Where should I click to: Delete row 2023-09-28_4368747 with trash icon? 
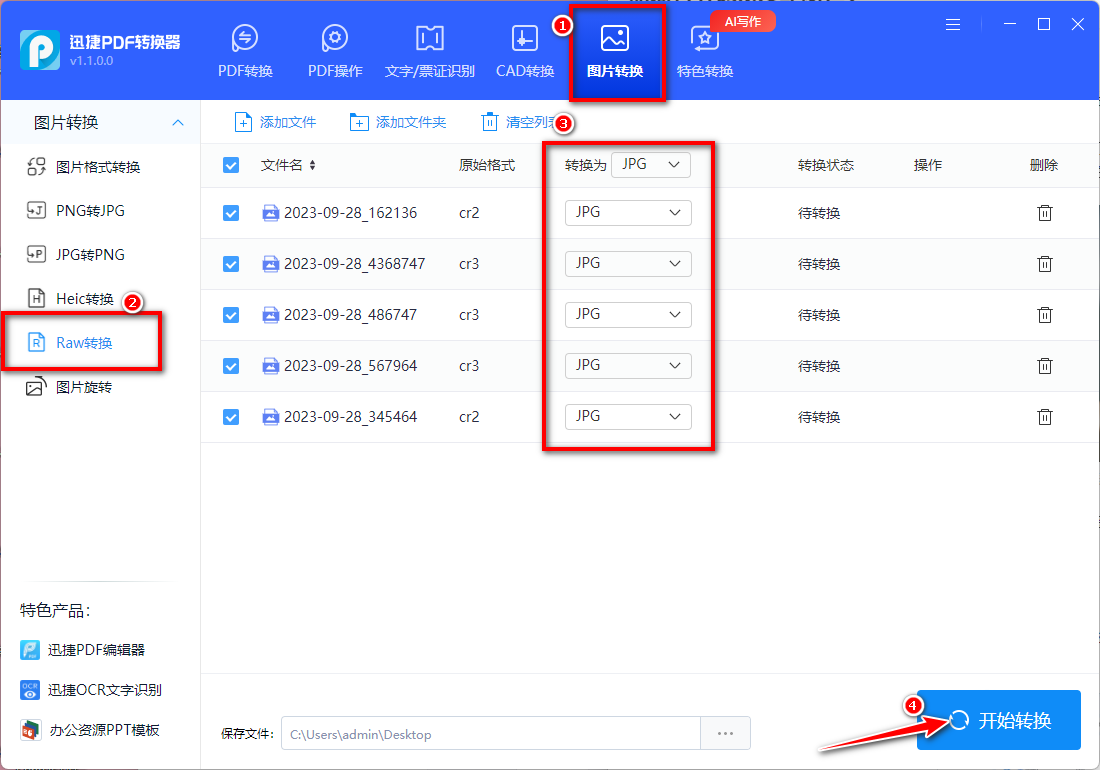tap(1045, 264)
